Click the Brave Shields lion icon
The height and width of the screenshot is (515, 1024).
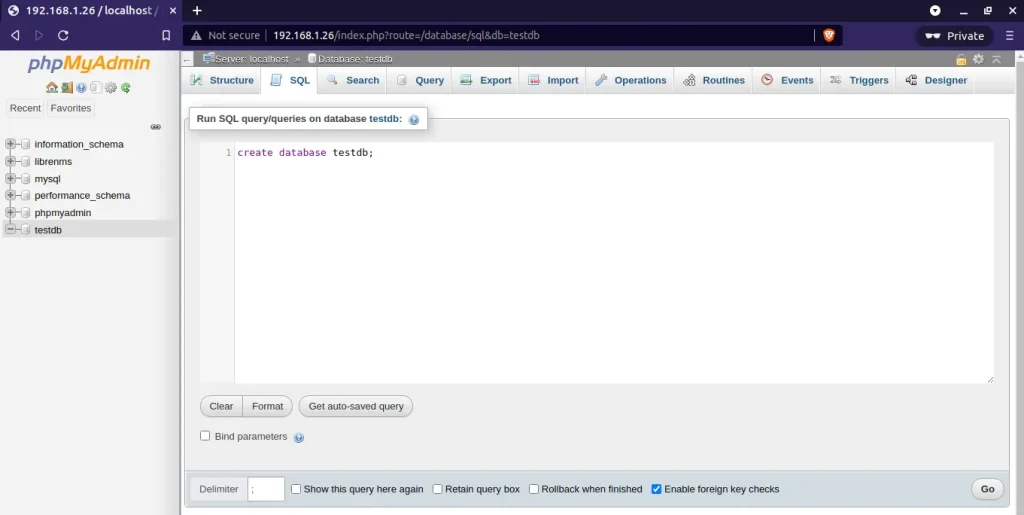tap(829, 35)
